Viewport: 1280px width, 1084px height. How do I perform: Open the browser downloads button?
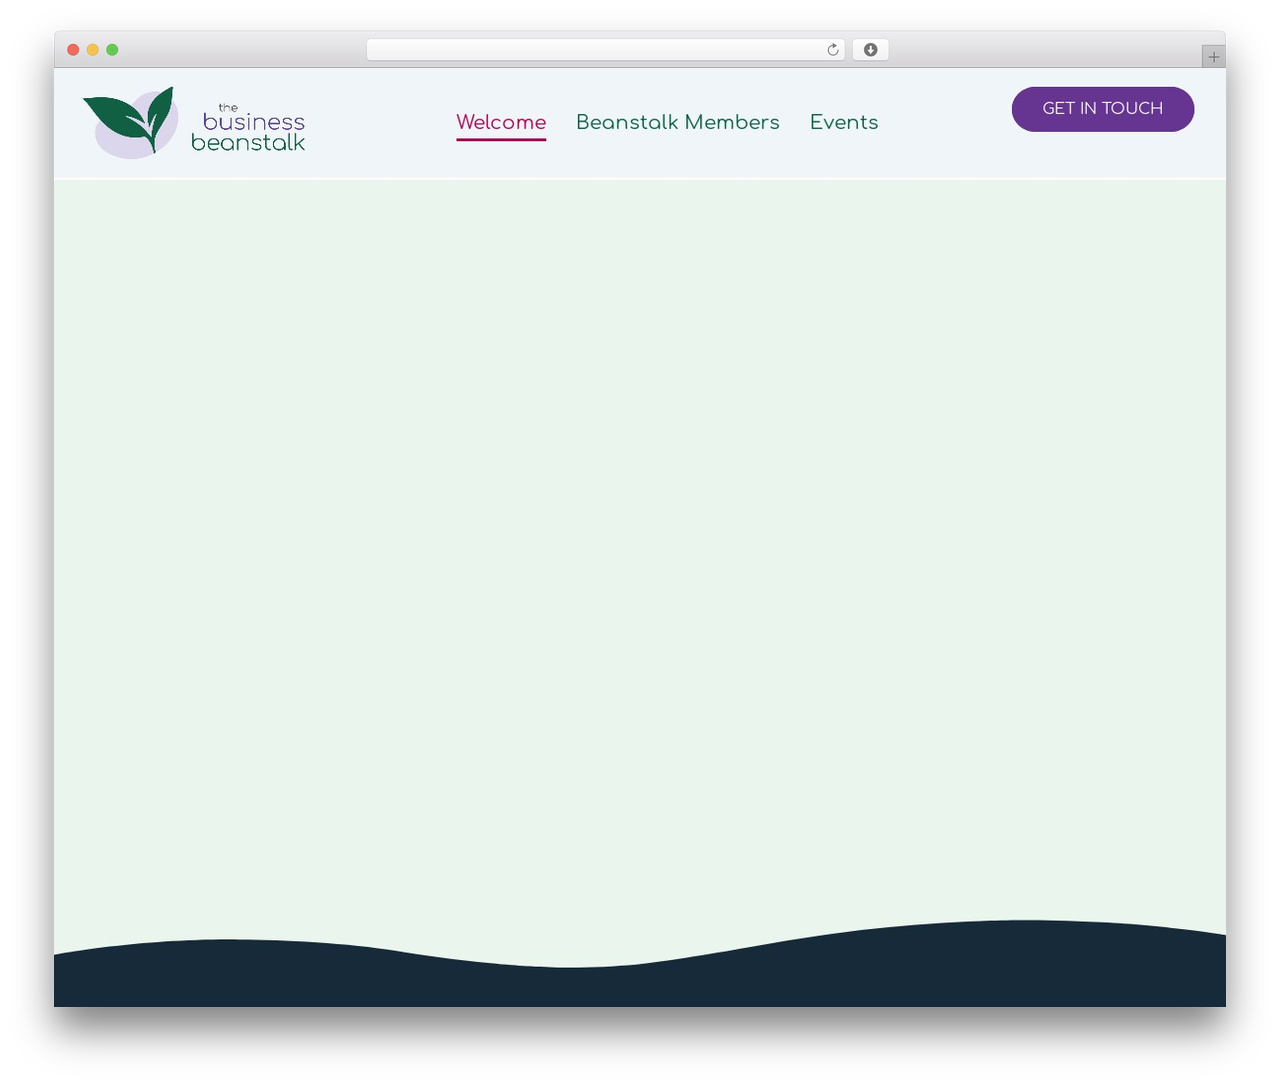[x=870, y=50]
